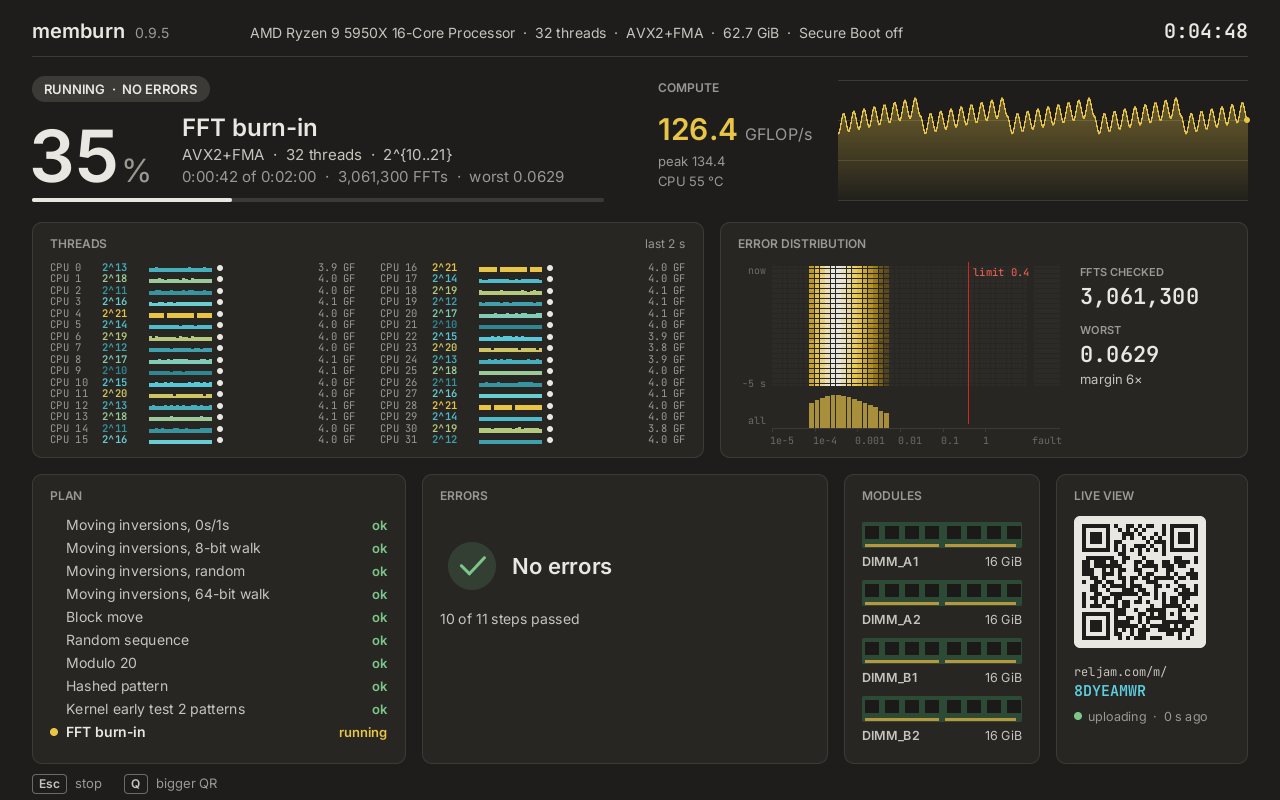Select the running FFT burn-in plan step
Image resolution: width=1280 pixels, height=800 pixels.
click(x=219, y=732)
